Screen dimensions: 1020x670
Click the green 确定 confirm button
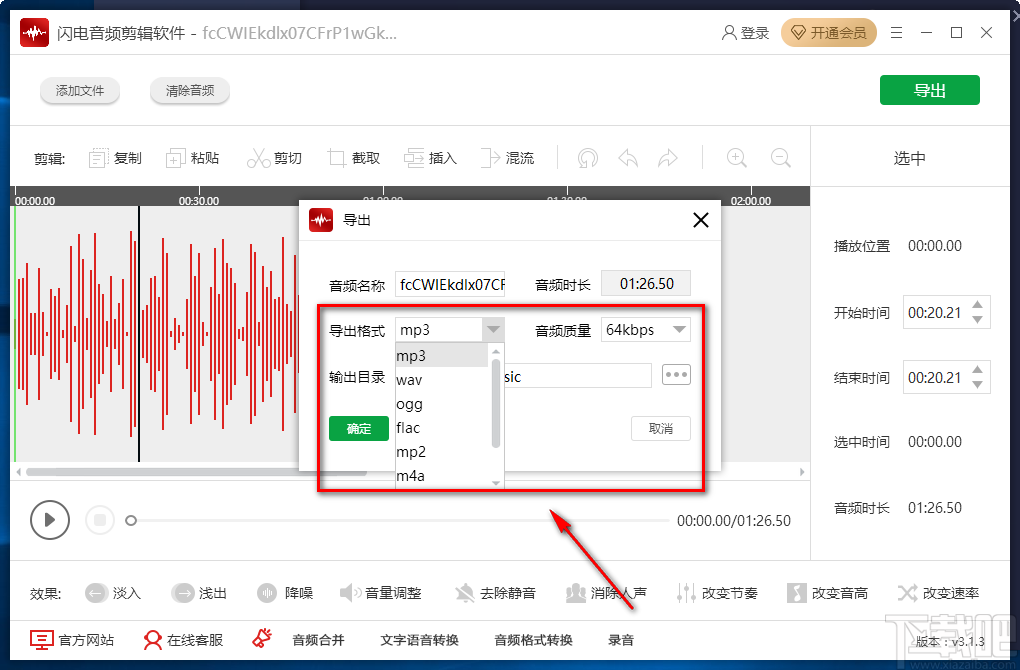358,428
